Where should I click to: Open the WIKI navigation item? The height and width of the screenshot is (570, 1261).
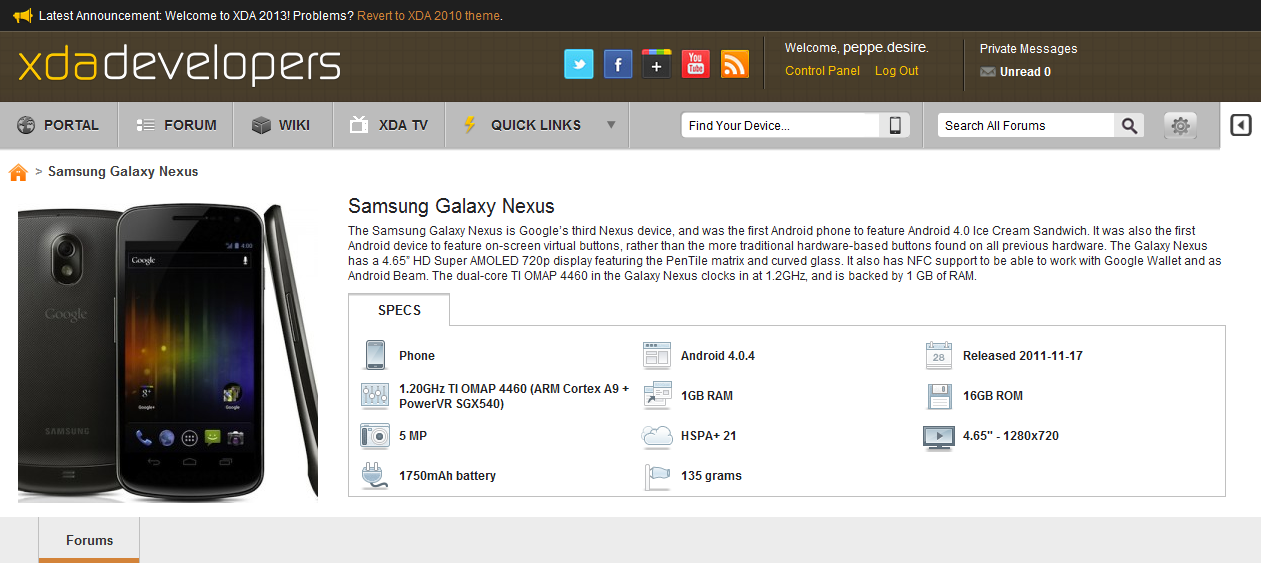pyautogui.click(x=283, y=125)
